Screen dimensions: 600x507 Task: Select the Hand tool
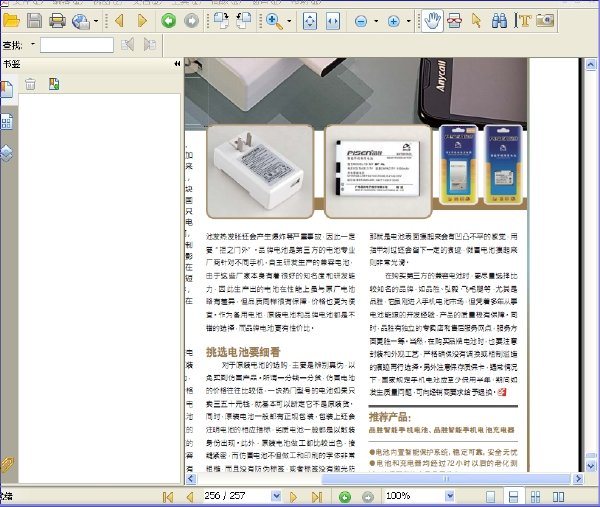[432, 21]
